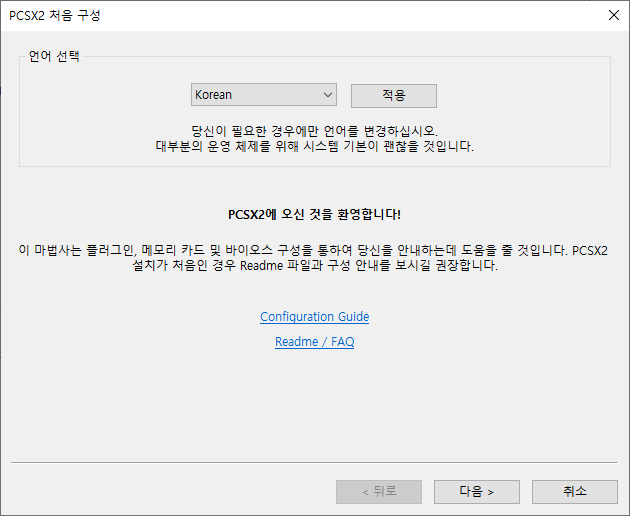630x516 pixels.
Task: Click the disabled < 뒤로 back button
Action: 379,491
